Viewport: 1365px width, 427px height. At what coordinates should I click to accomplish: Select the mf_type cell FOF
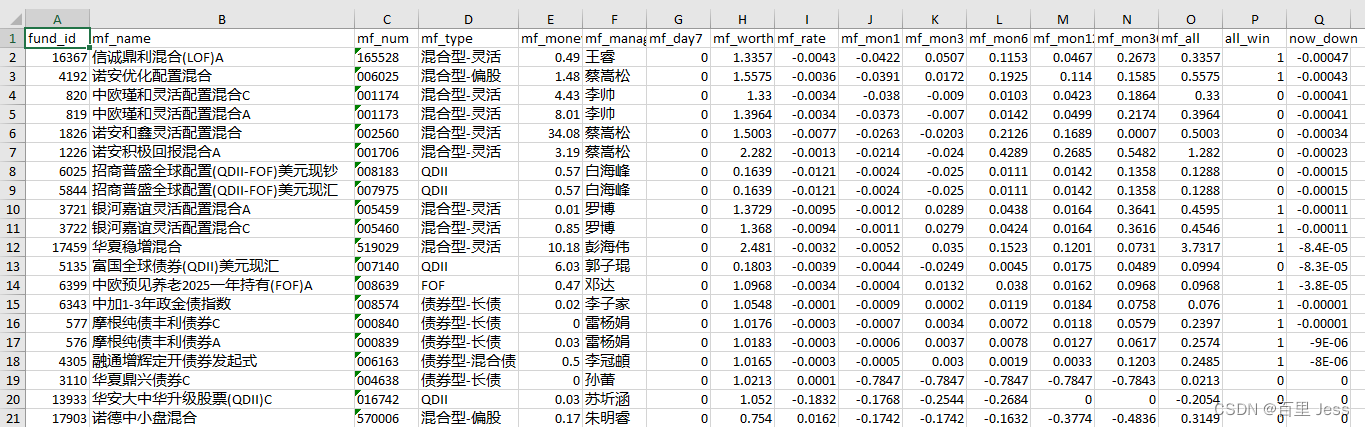click(x=468, y=284)
